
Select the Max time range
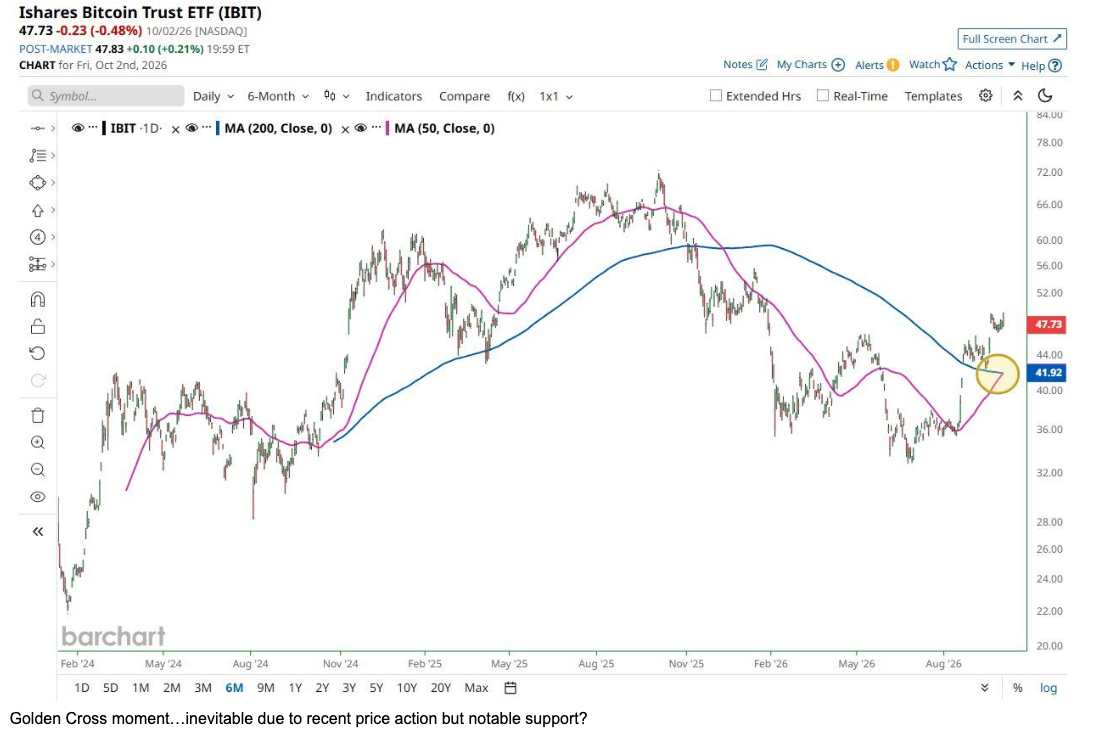coord(476,687)
